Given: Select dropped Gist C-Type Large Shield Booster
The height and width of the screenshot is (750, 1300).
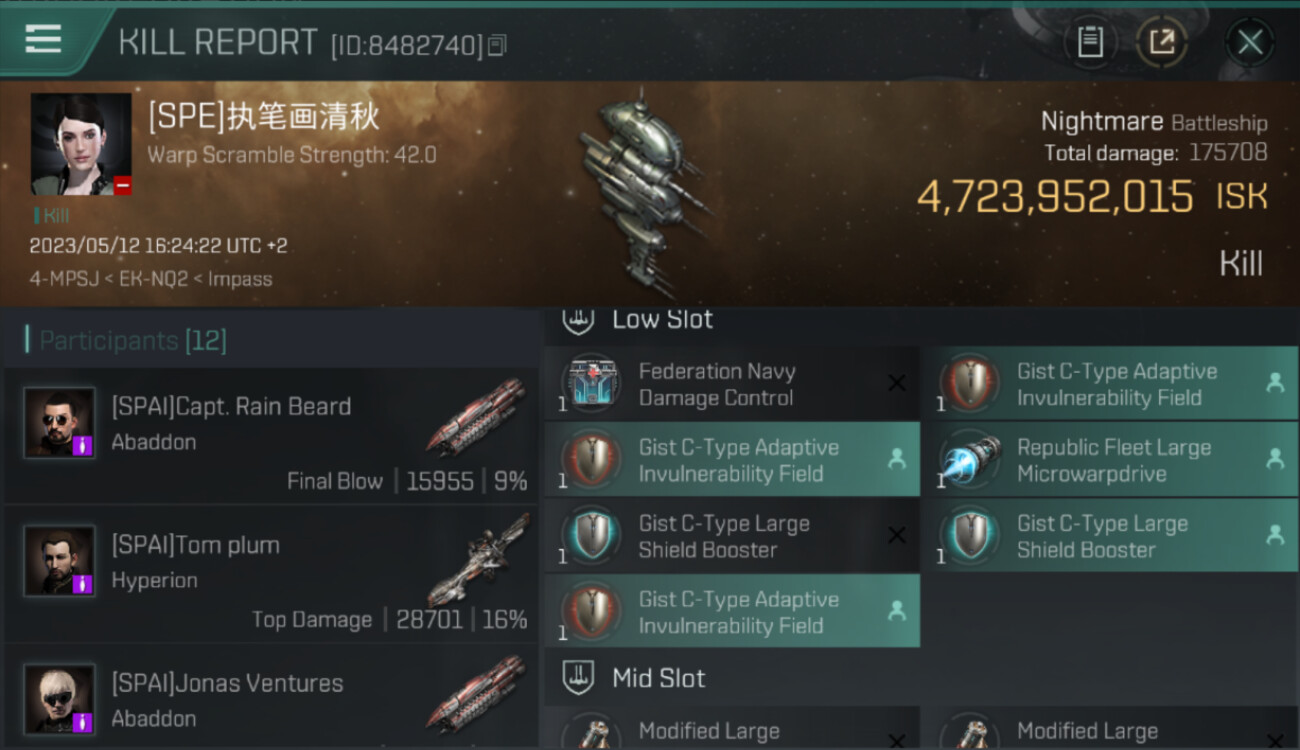Looking at the screenshot, I should coord(1111,536).
